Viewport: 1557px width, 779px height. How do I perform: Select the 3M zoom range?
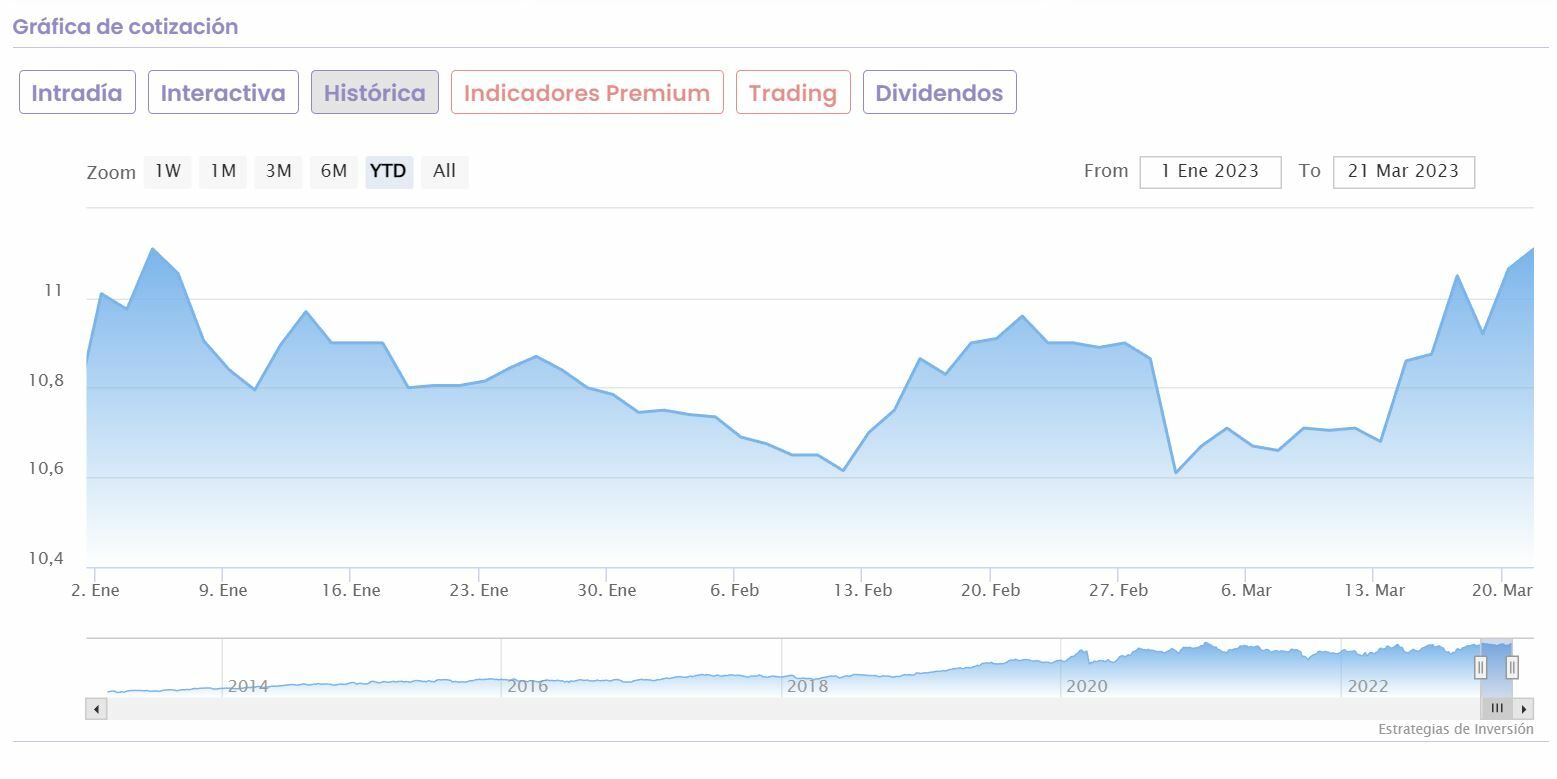278,171
